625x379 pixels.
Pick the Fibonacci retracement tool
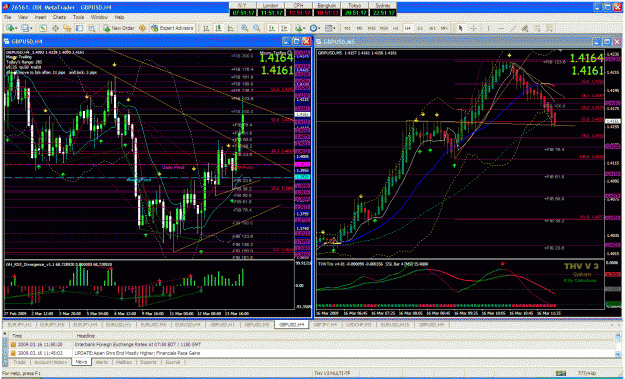pyautogui.click(x=537, y=28)
